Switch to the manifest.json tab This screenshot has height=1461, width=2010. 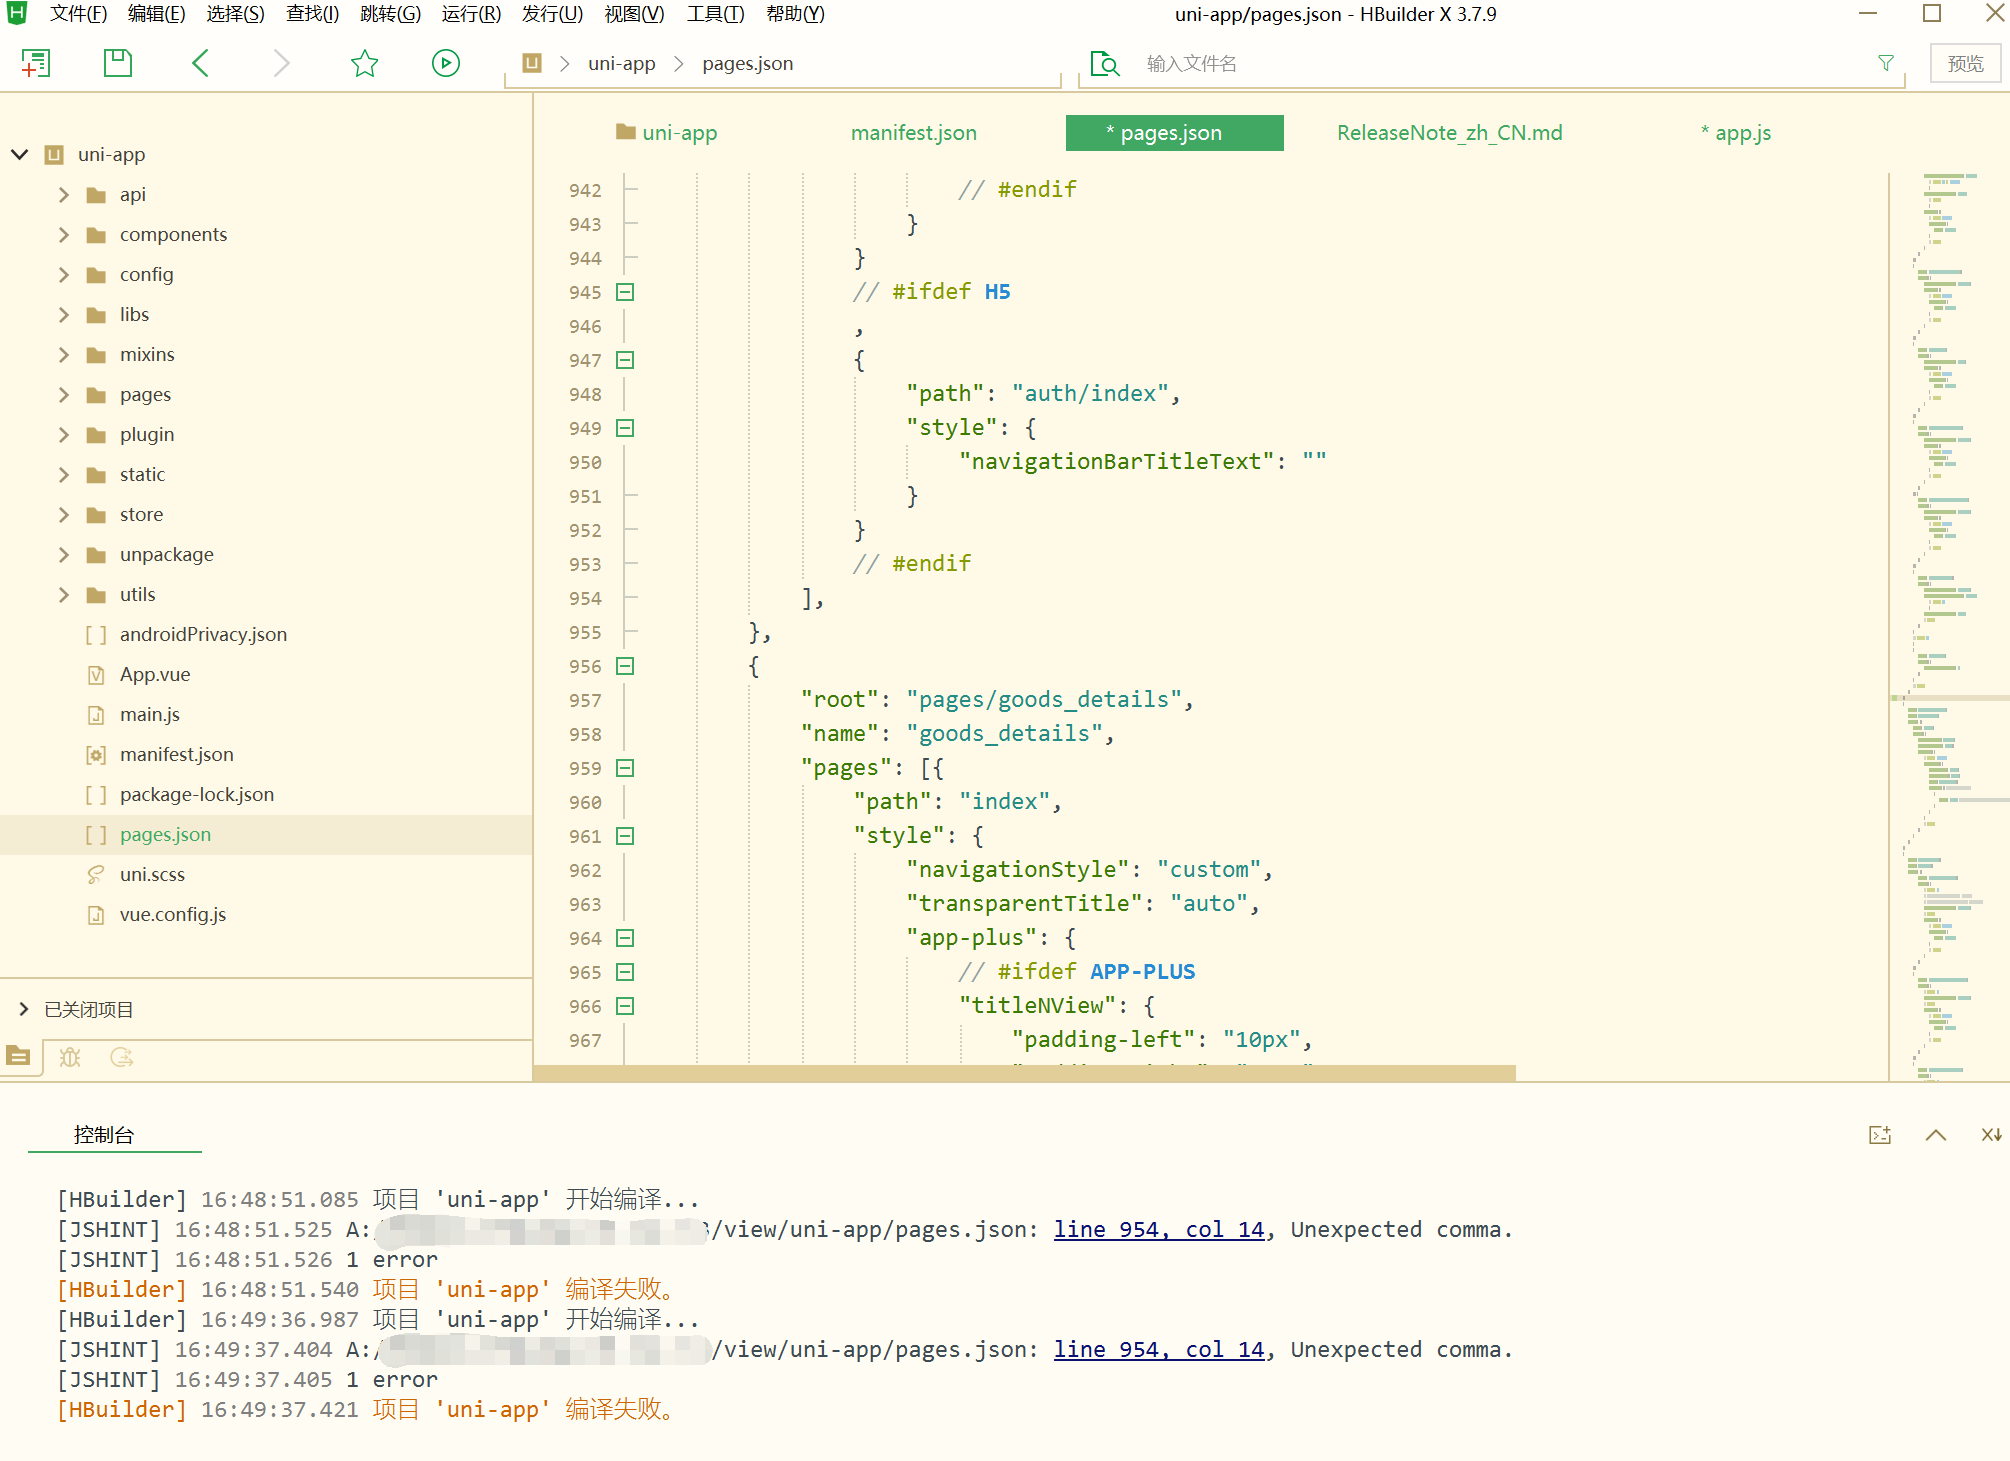tap(914, 133)
